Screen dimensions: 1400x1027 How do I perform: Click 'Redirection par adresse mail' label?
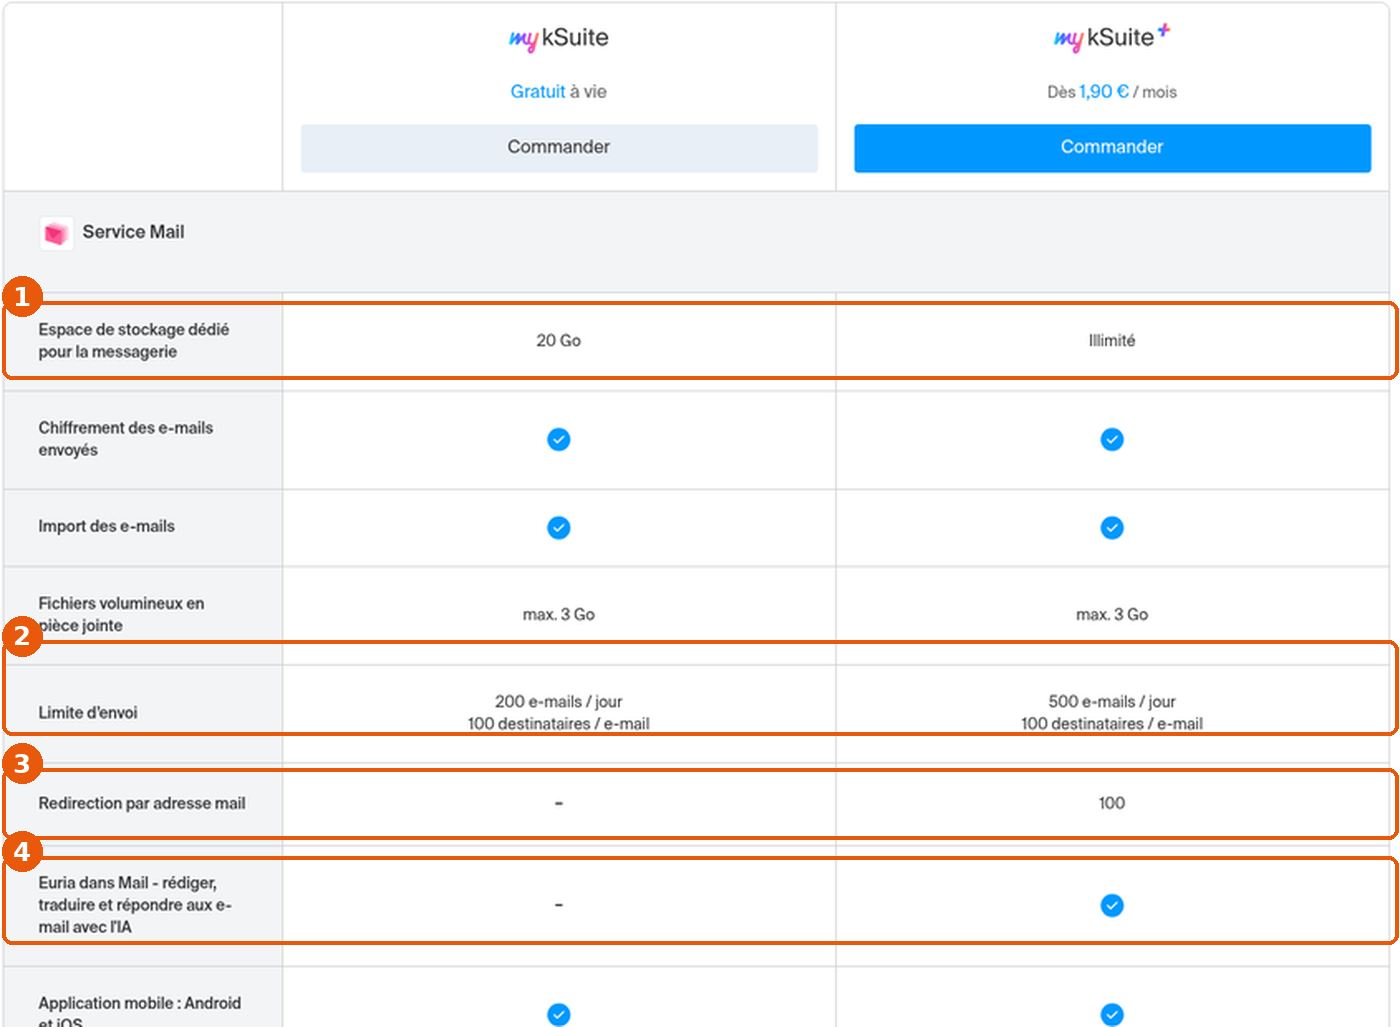142,804
